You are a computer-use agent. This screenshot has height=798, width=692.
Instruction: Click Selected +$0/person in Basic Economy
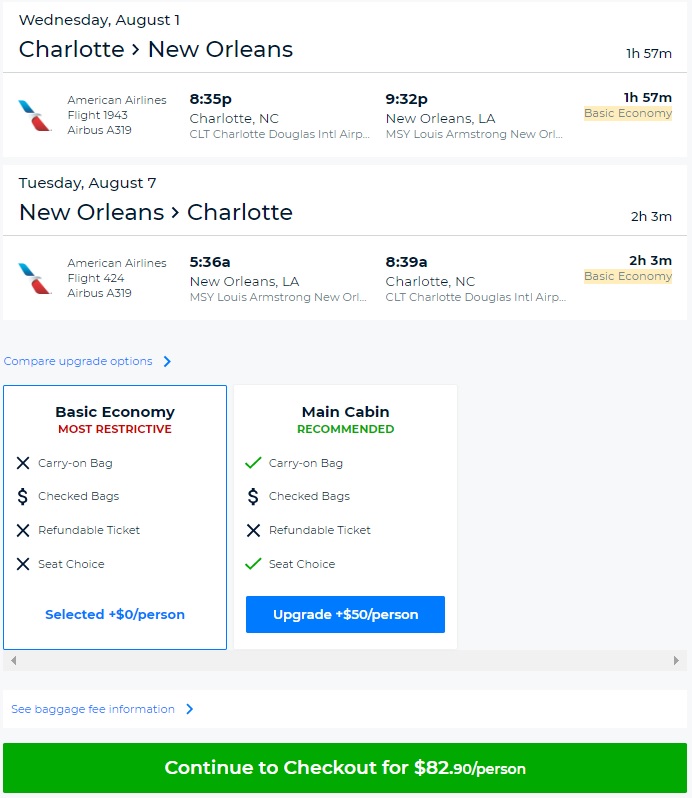[x=115, y=614]
